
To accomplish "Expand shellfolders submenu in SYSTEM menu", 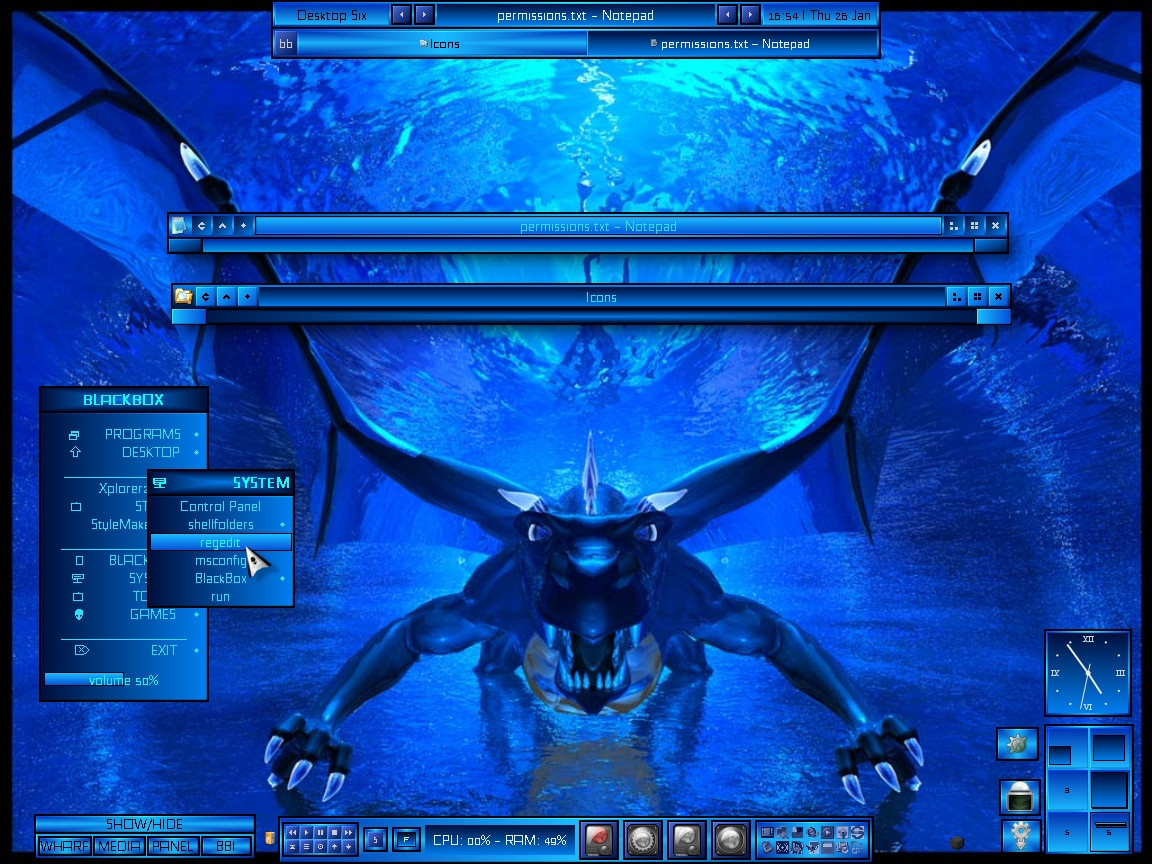I will [x=220, y=524].
